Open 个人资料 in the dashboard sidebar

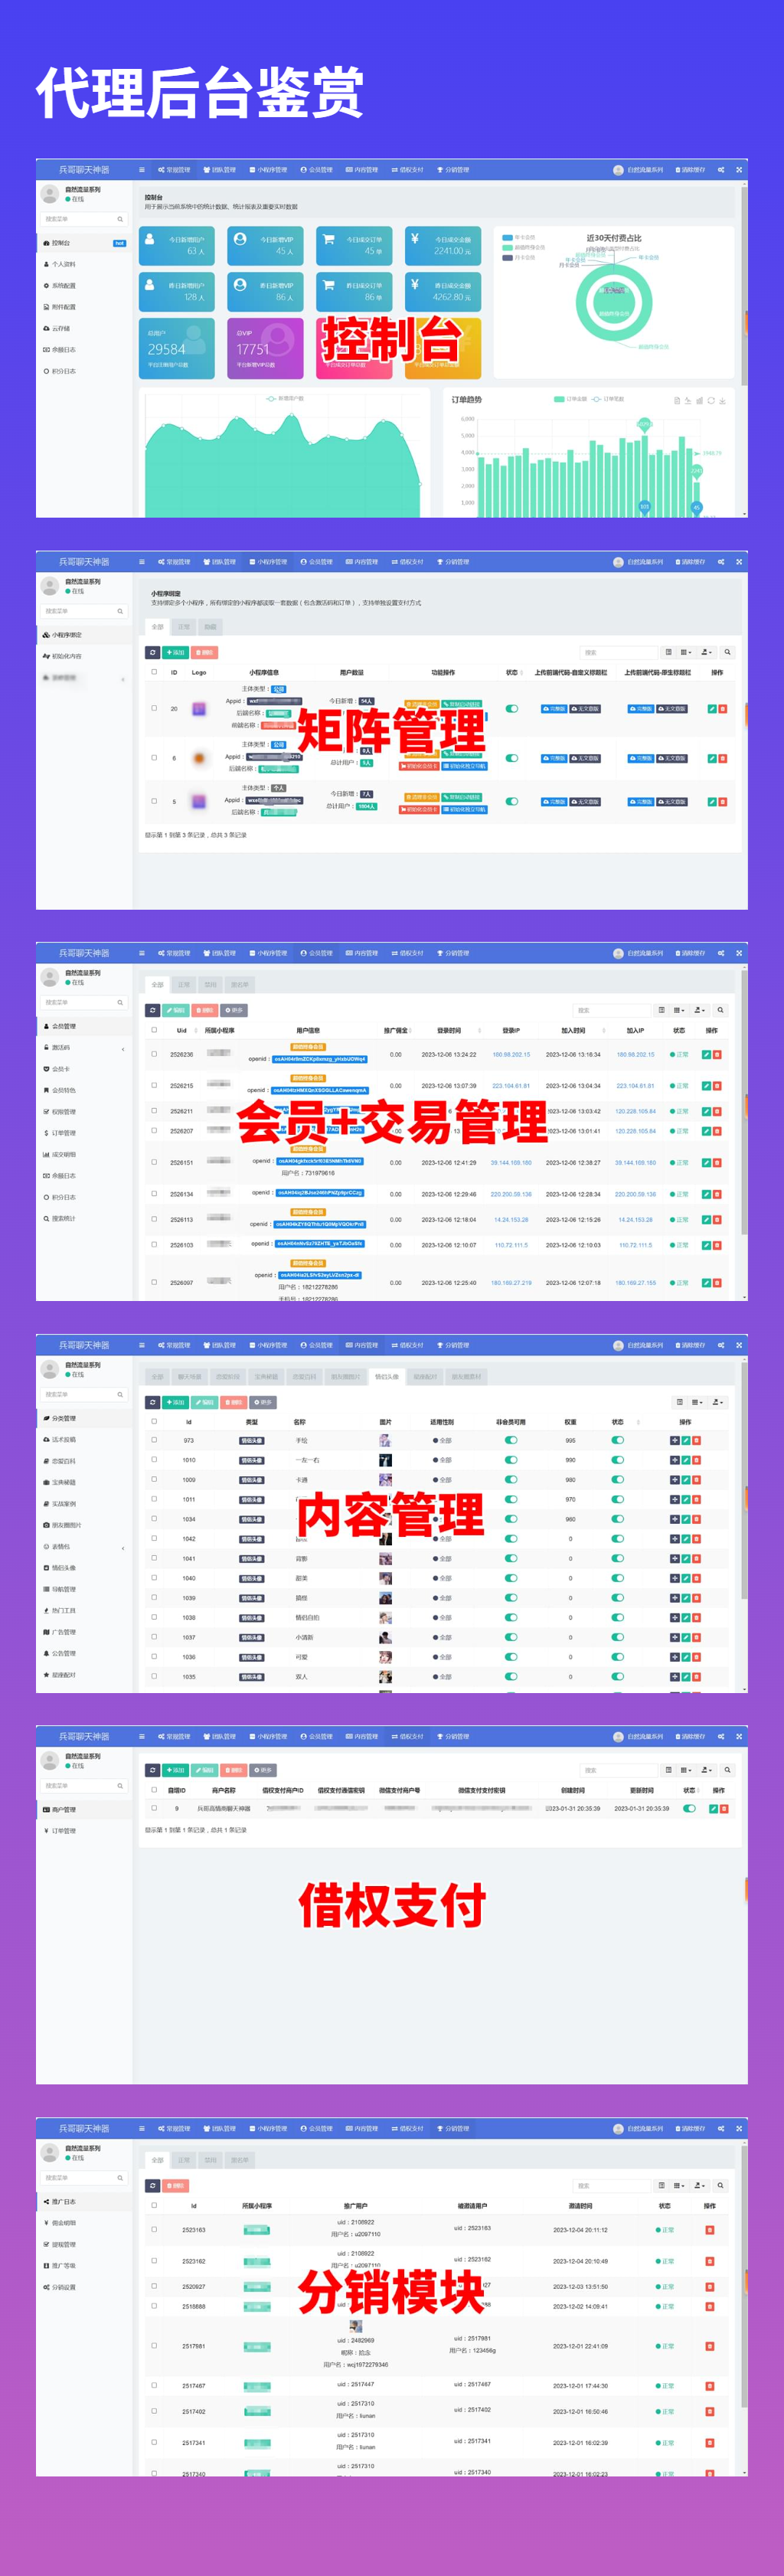[x=63, y=264]
